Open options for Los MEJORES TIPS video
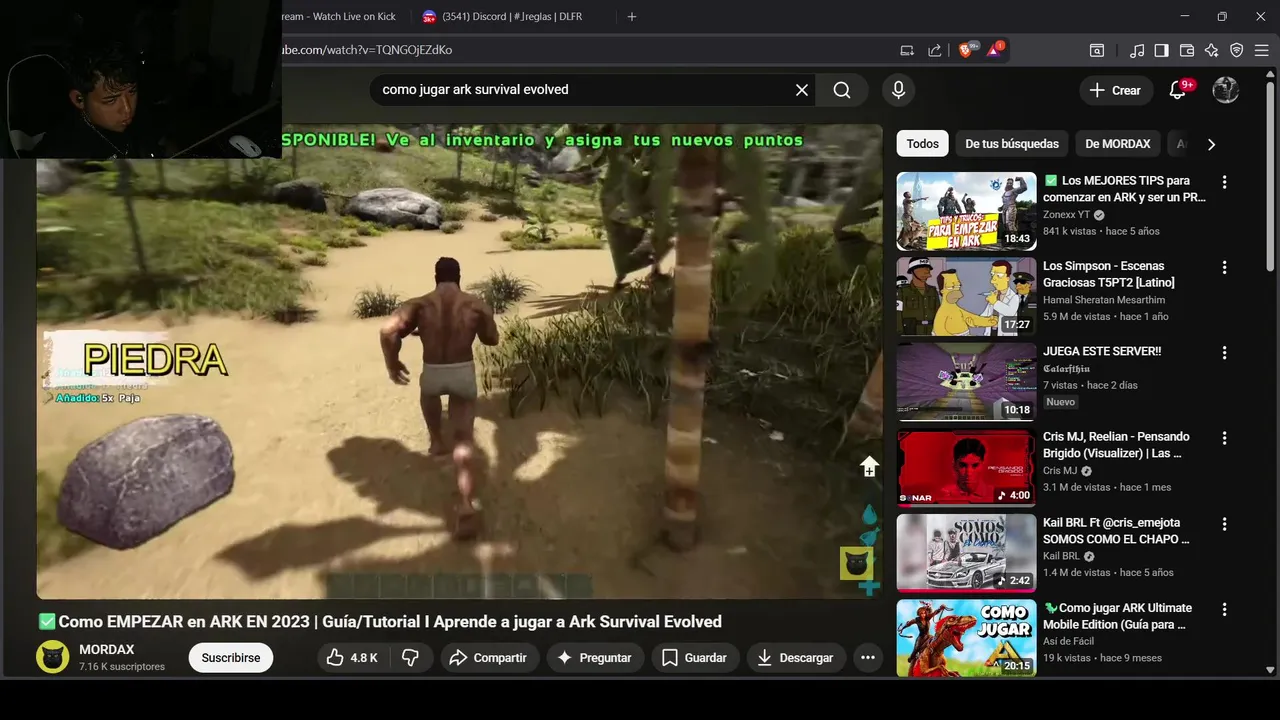The height and width of the screenshot is (720, 1280). 1224,182
